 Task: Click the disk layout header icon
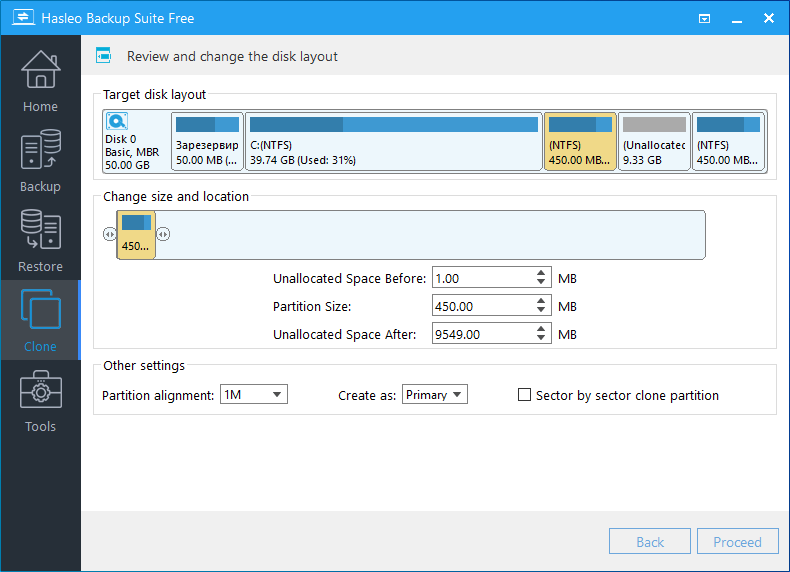pos(103,55)
